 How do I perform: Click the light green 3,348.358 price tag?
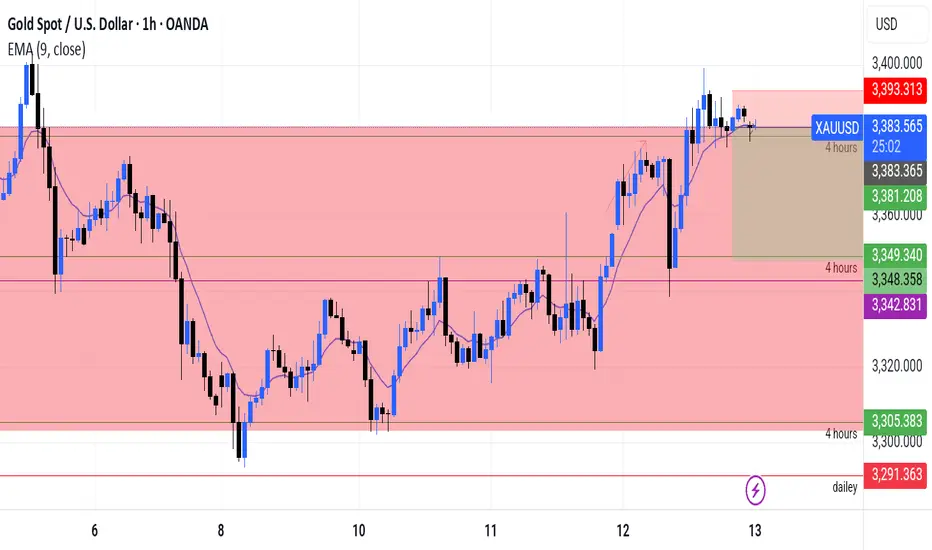pos(896,279)
